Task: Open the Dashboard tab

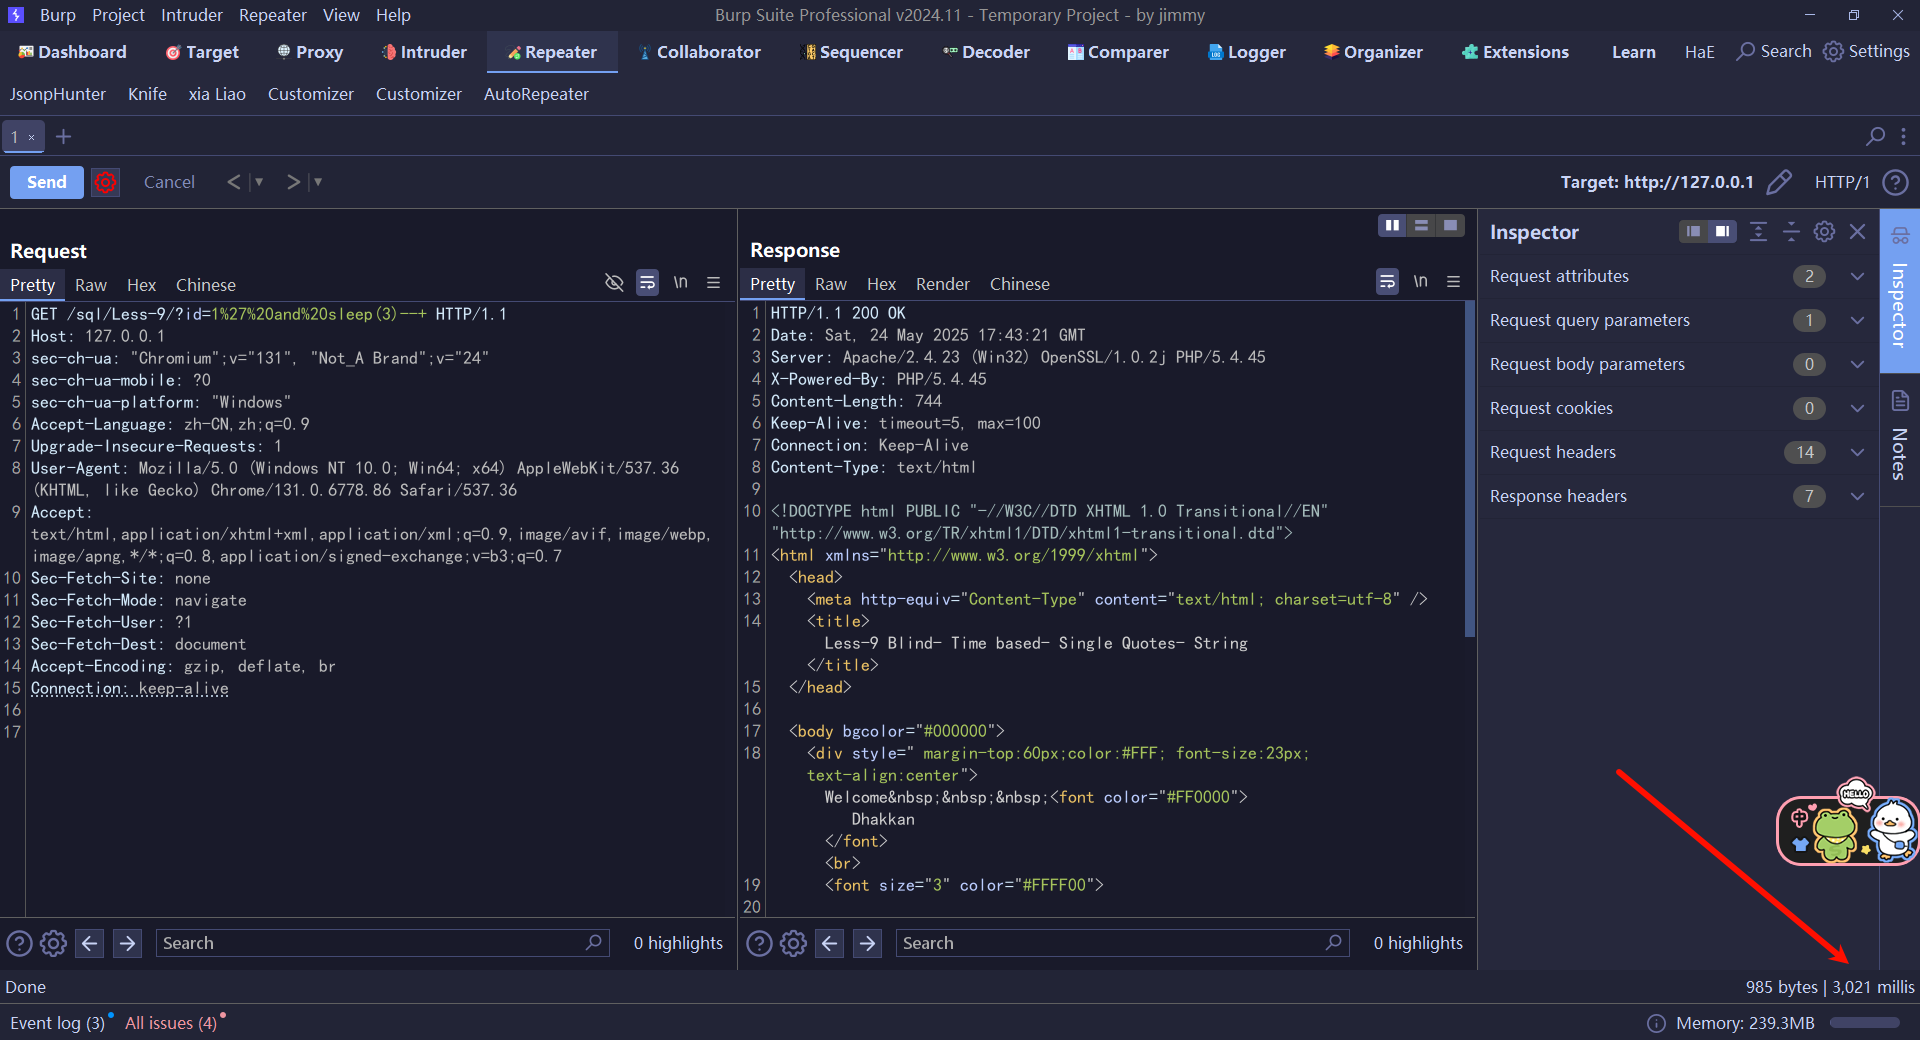Action: pyautogui.click(x=72, y=52)
